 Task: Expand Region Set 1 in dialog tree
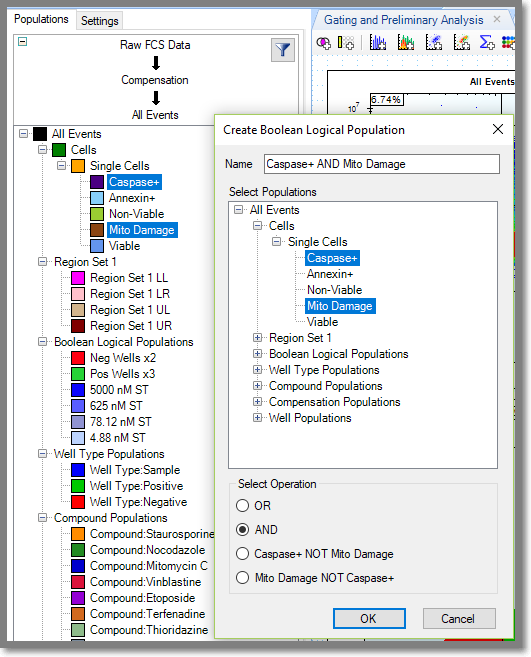click(x=257, y=337)
